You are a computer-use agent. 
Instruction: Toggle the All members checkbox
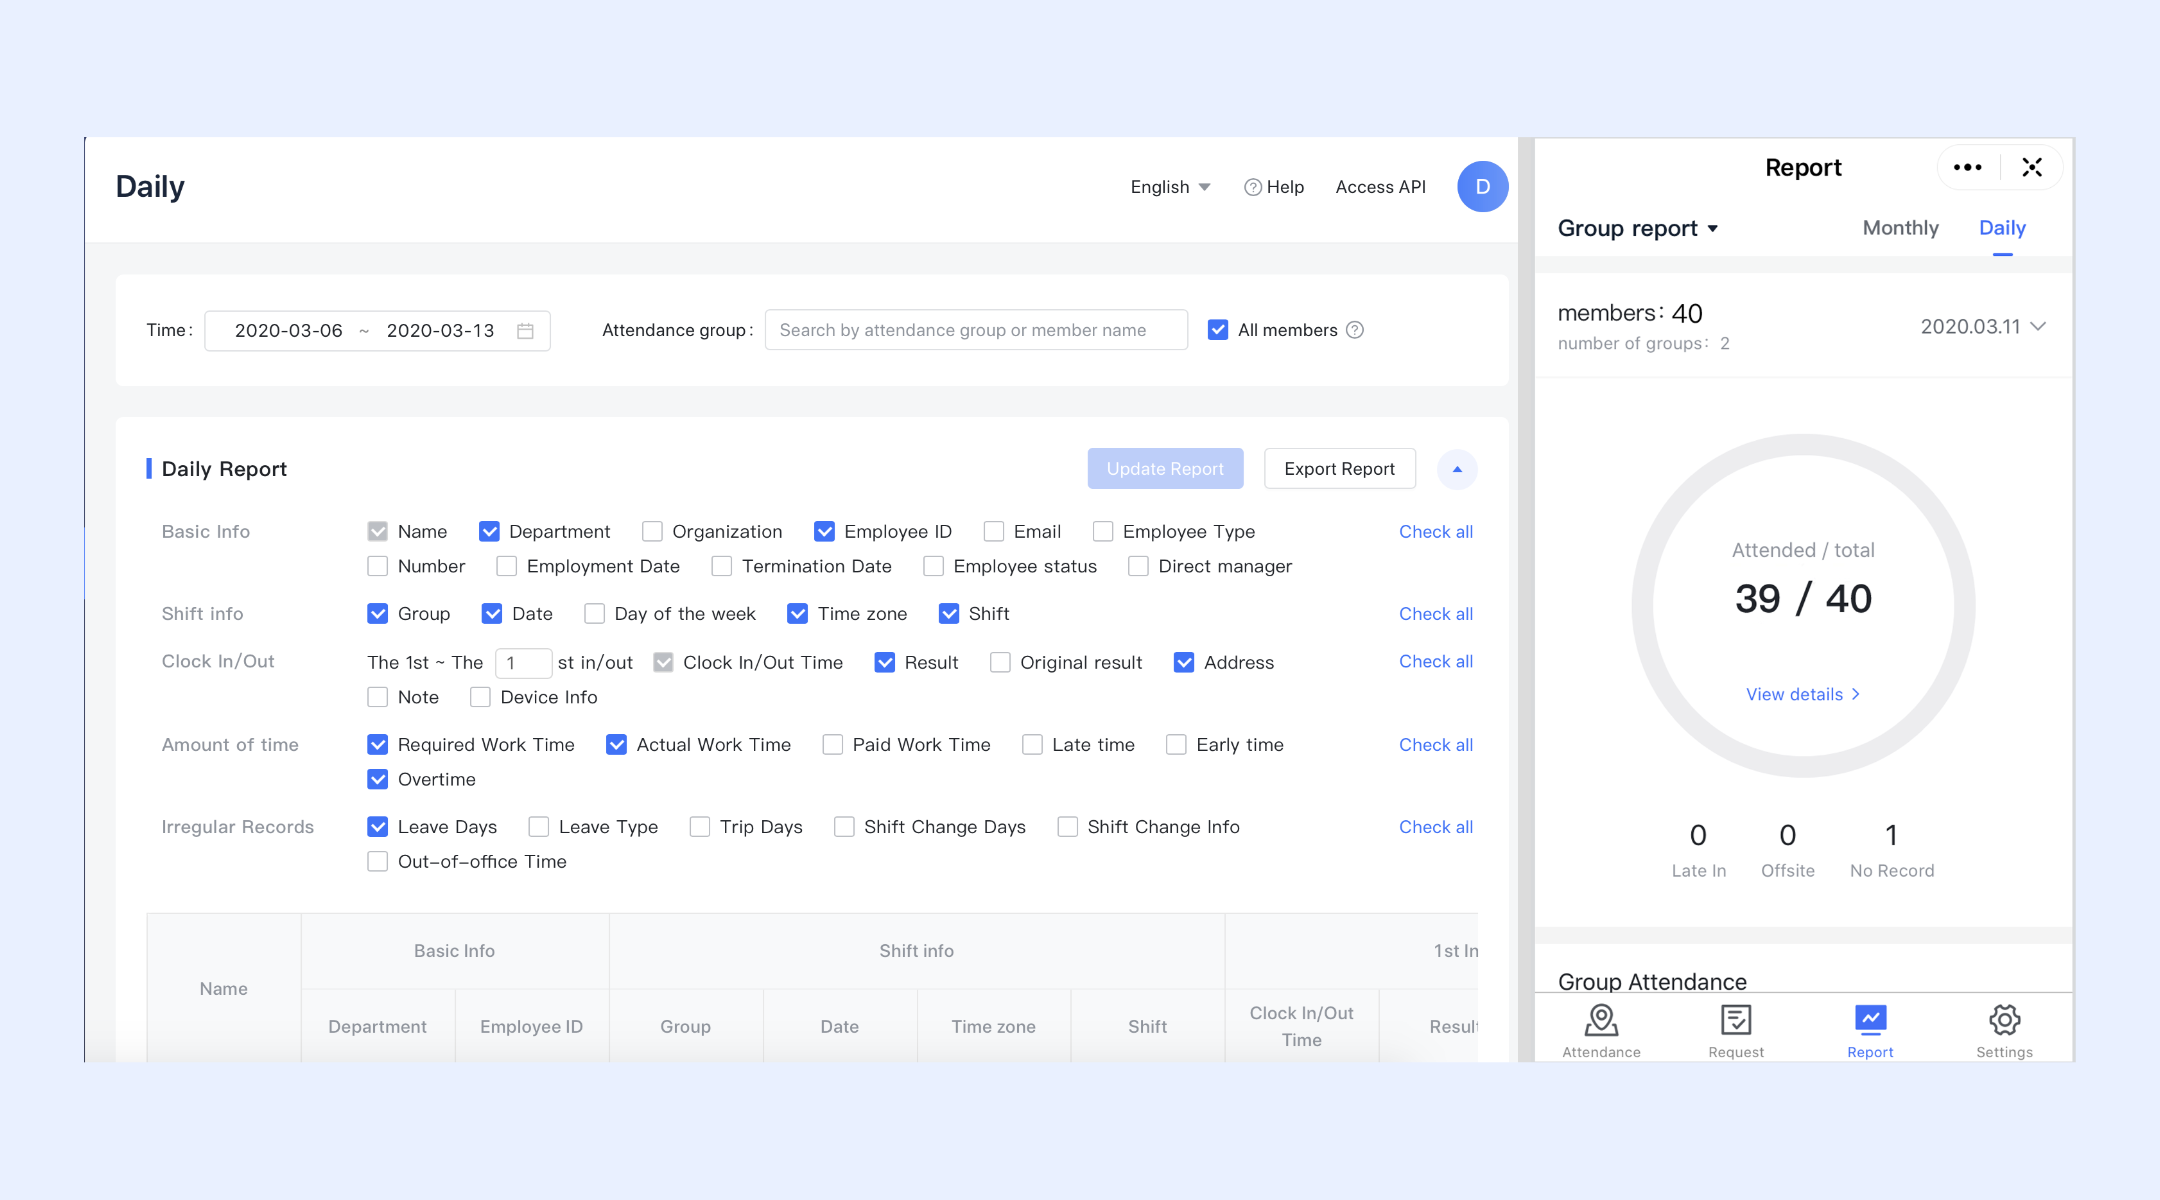point(1218,330)
